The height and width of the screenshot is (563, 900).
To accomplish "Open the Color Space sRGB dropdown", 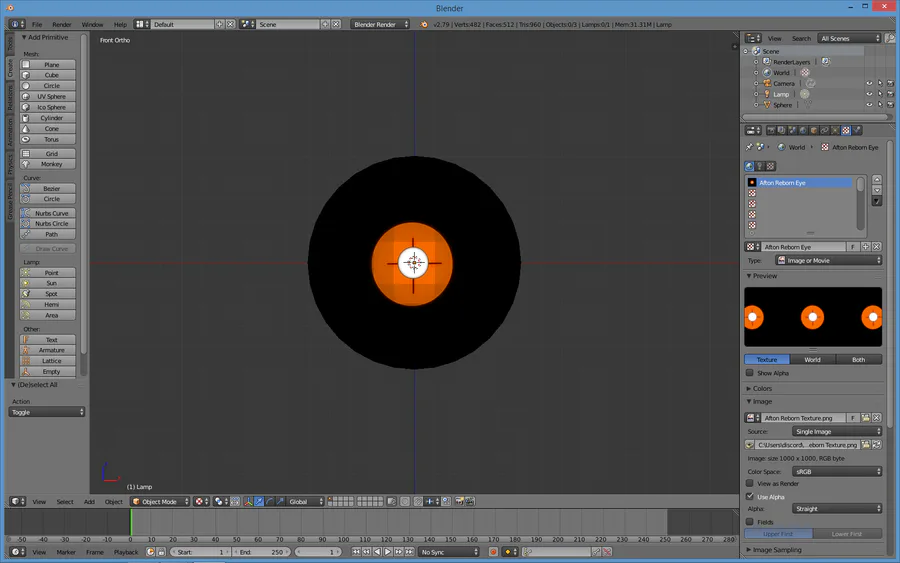I will pyautogui.click(x=836, y=472).
